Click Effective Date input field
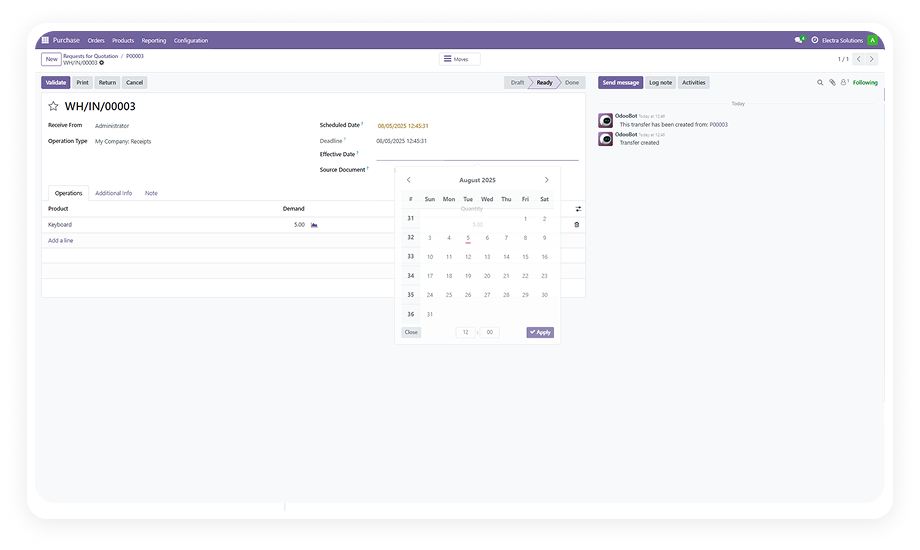The width and height of the screenshot is (920, 550). [477, 154]
